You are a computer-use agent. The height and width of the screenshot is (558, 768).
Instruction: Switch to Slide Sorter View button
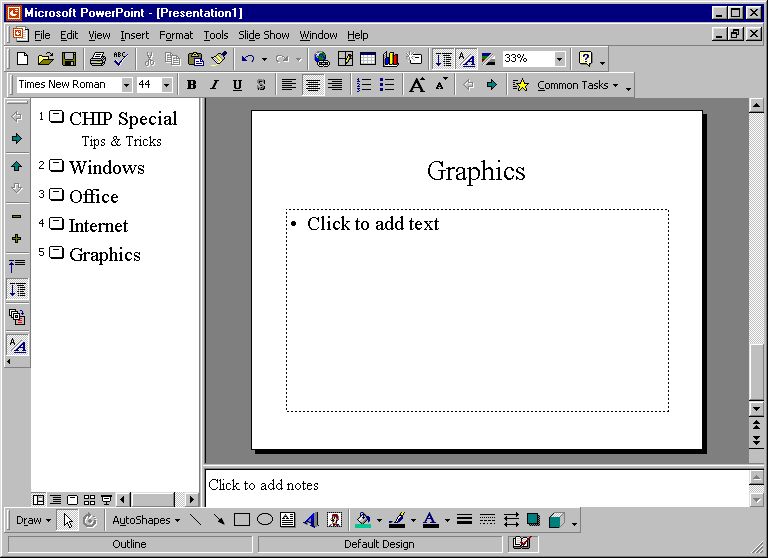pyautogui.click(x=89, y=500)
